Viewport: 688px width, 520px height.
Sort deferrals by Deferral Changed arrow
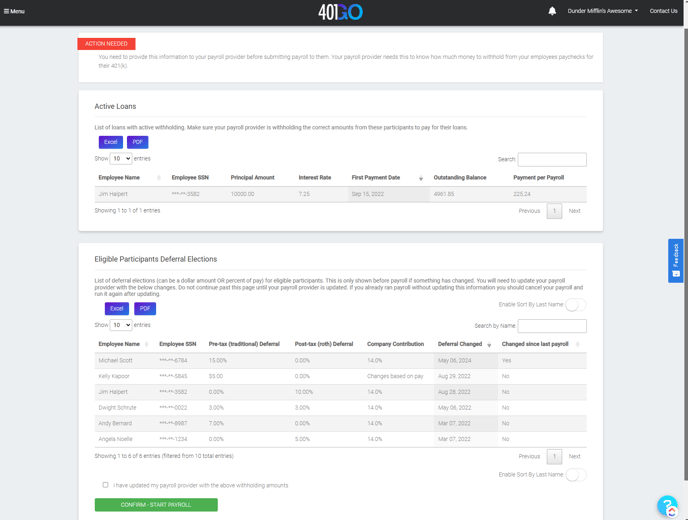(x=489, y=344)
